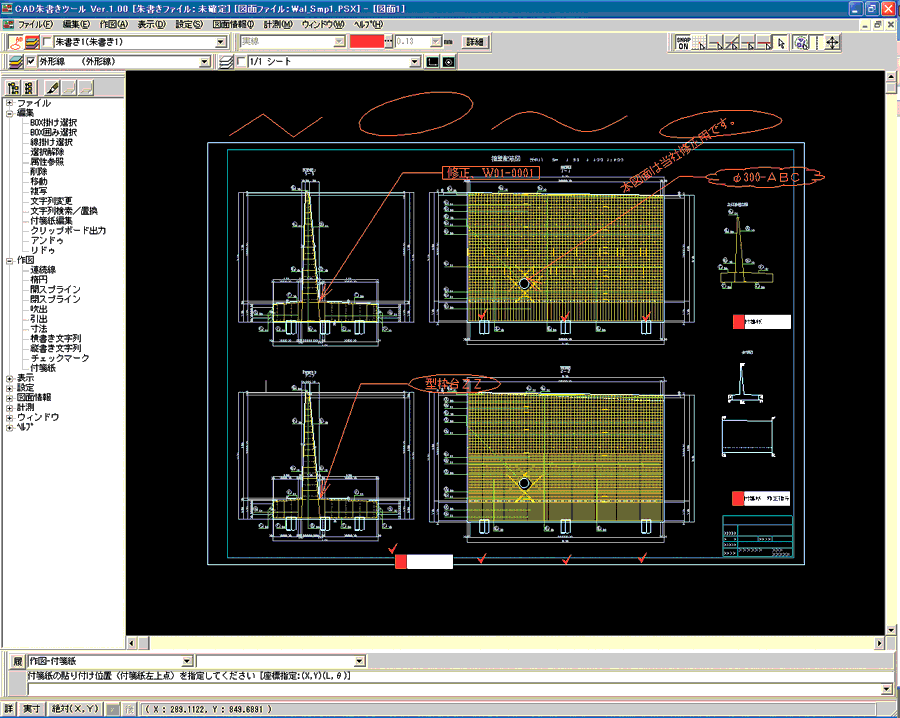Screen dimensions: 900x718
Task: Toggle the checkbox beside 朱書き1 layer
Action: 46,42
